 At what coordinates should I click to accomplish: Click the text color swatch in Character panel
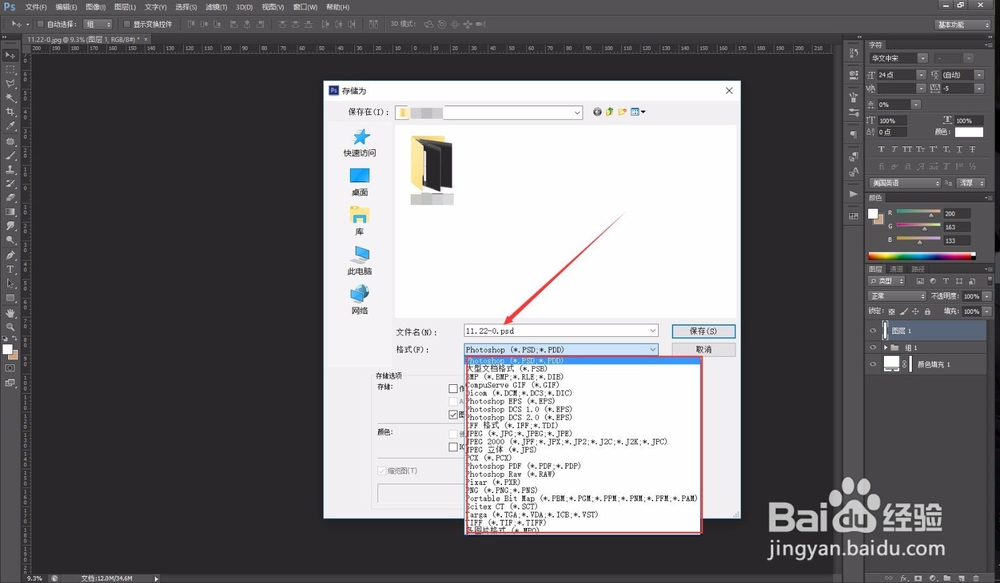969,132
